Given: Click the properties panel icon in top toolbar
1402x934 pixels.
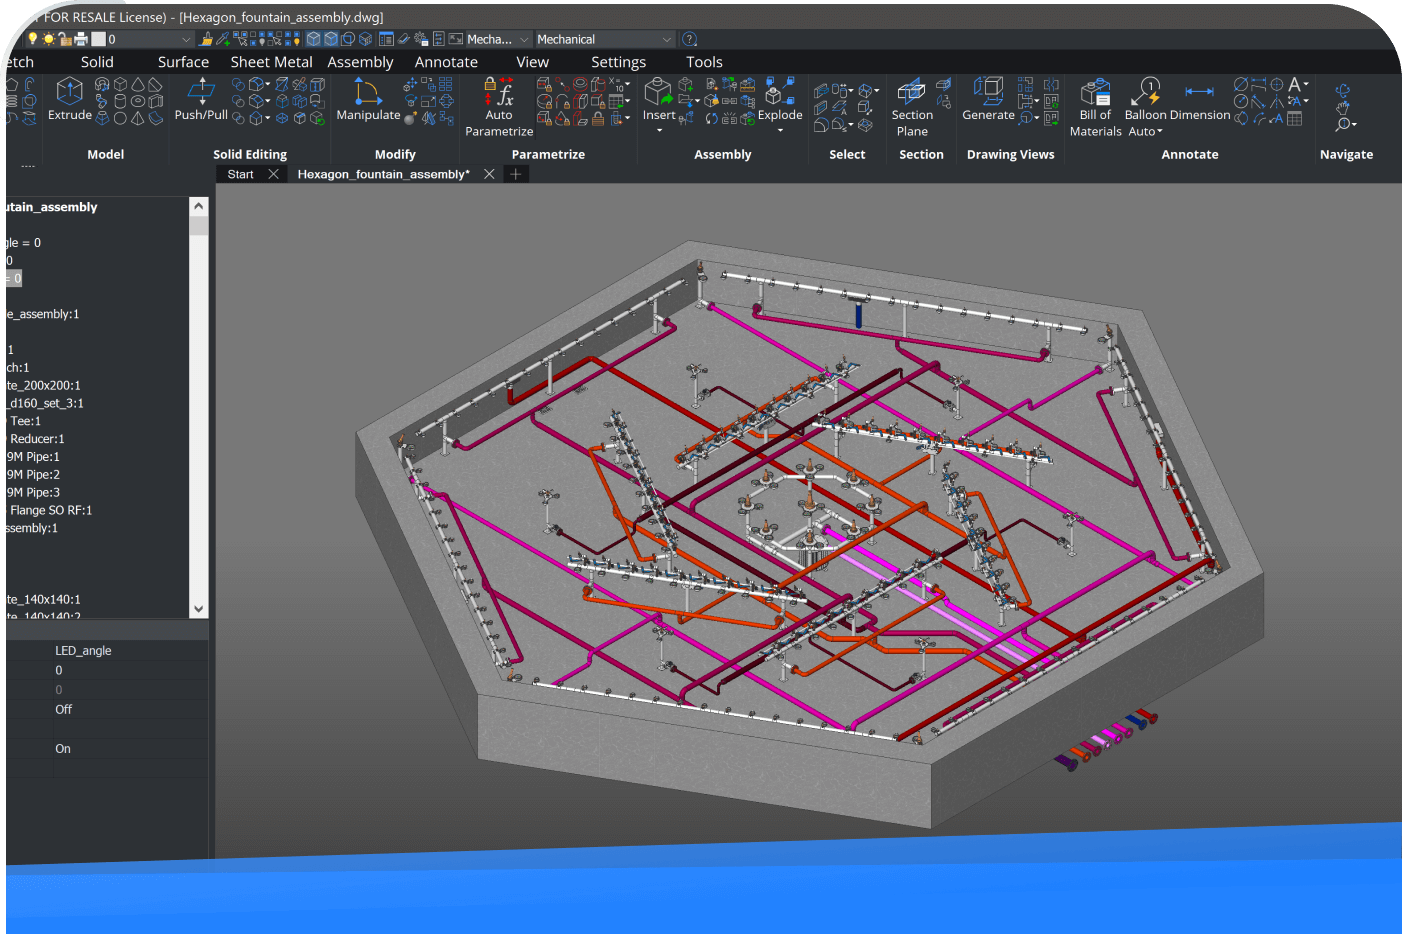Looking at the screenshot, I should tap(386, 39).
